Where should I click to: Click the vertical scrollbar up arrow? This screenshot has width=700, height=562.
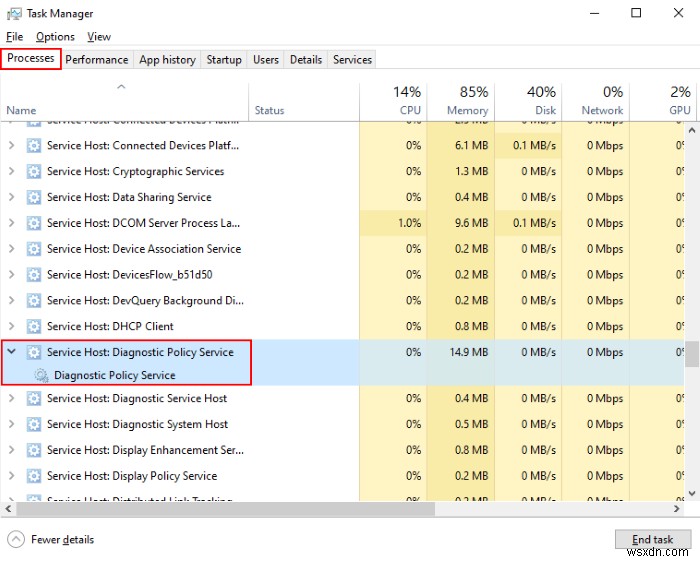click(x=692, y=130)
